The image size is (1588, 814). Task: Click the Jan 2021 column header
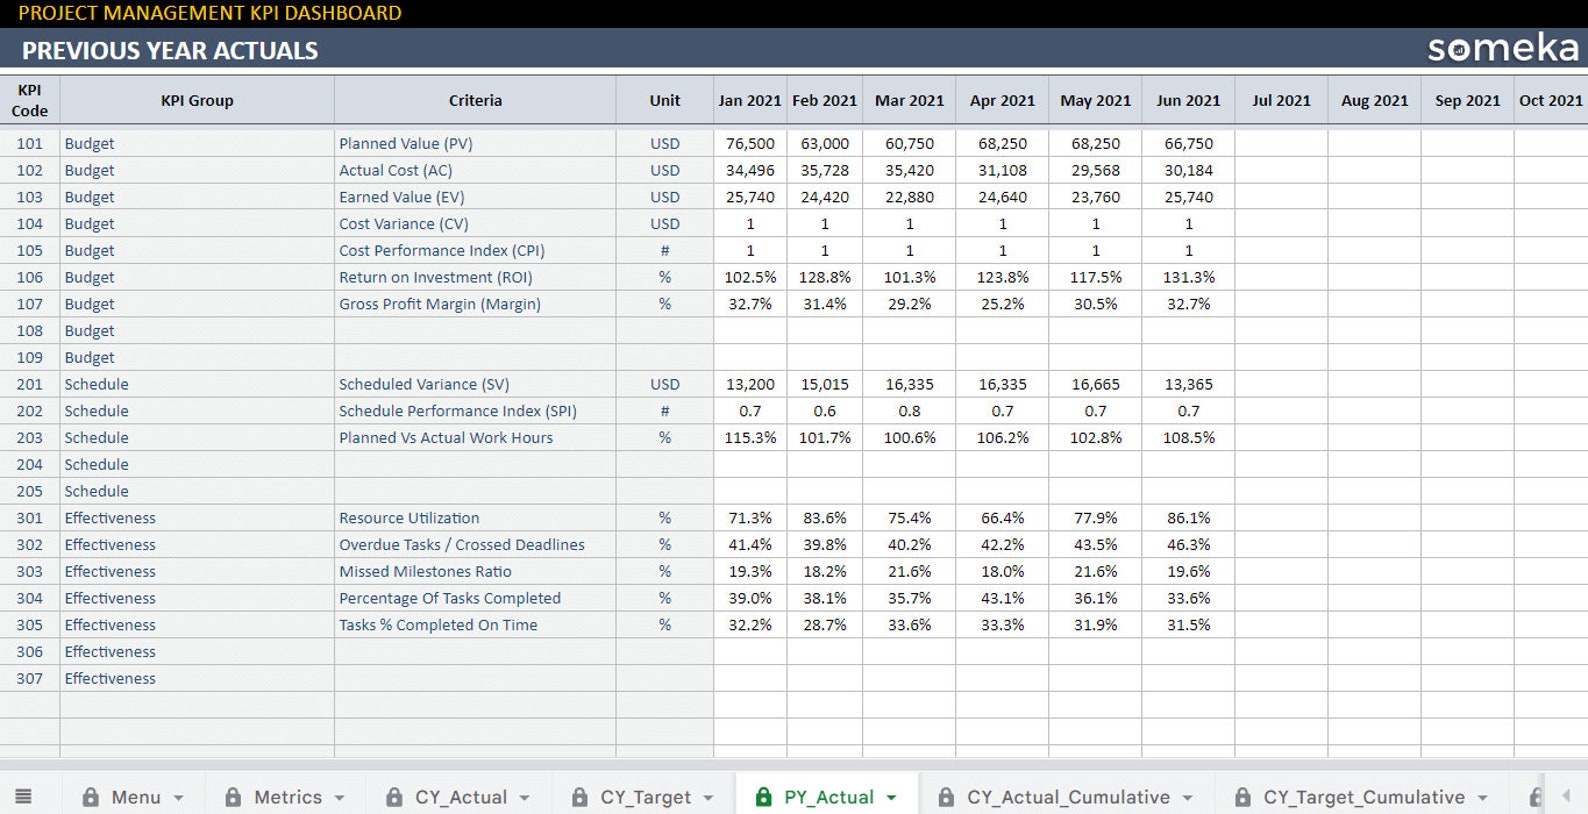pyautogui.click(x=750, y=100)
